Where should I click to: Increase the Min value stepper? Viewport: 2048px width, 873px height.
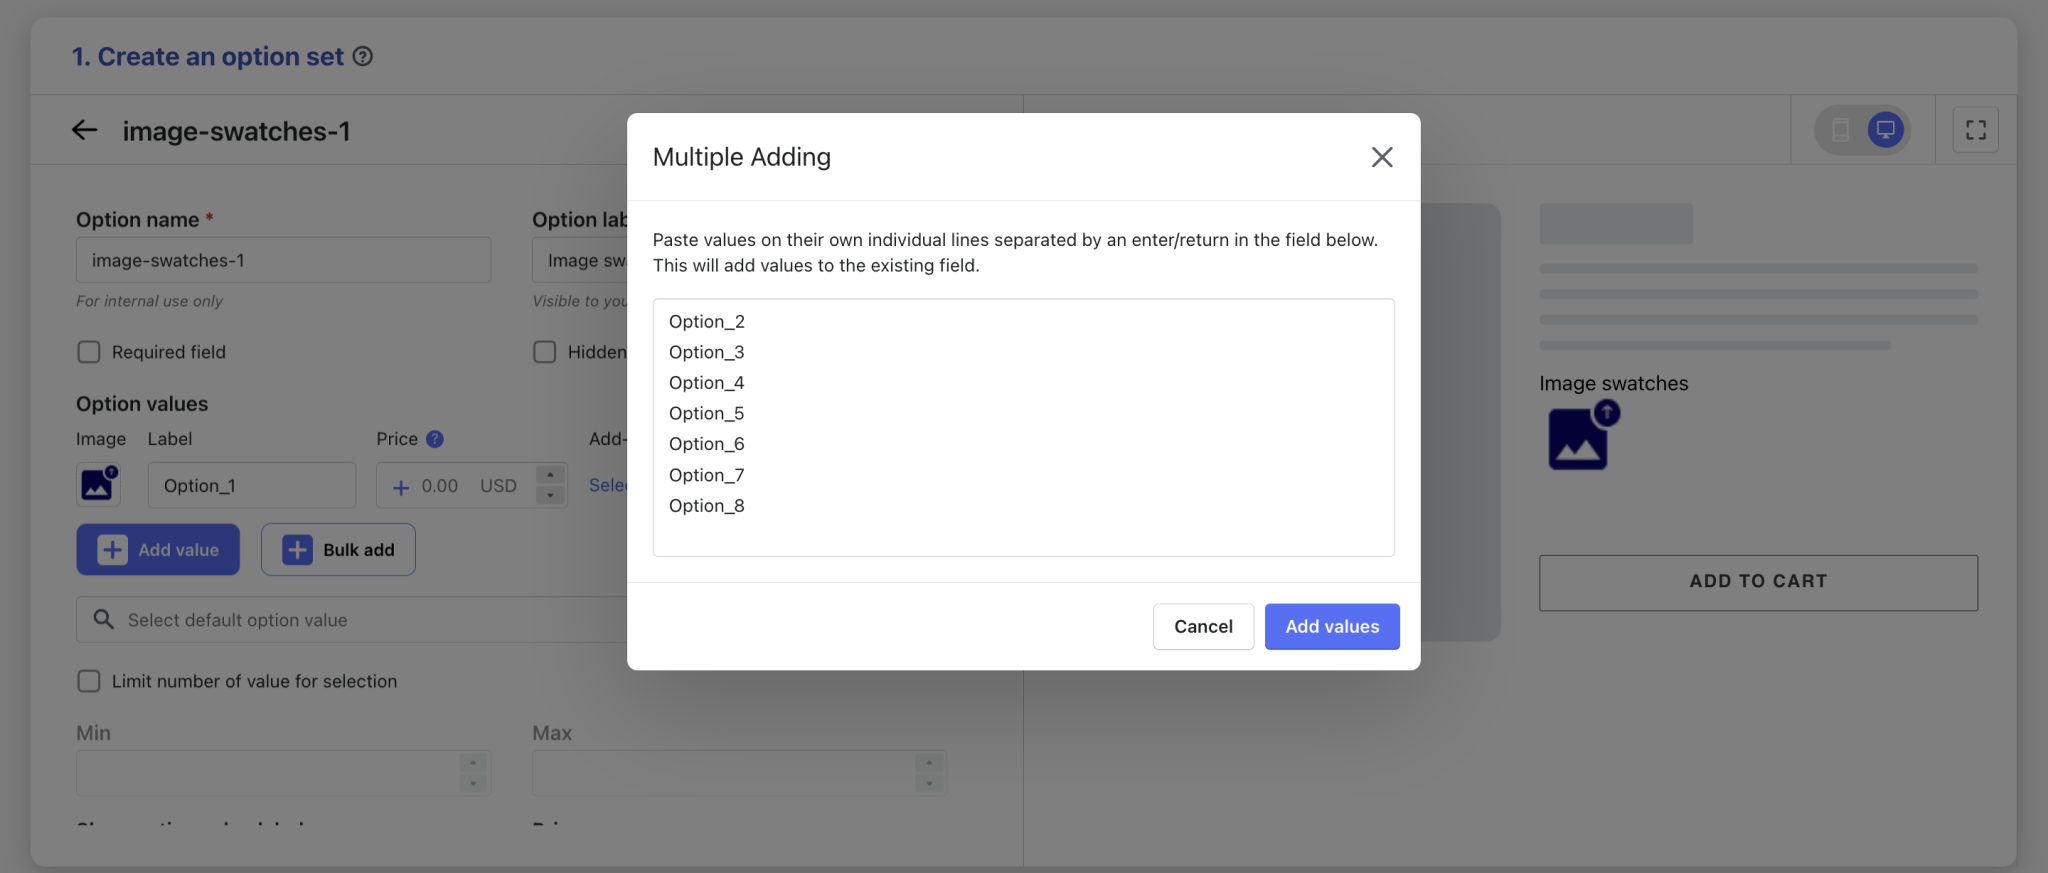(473, 763)
